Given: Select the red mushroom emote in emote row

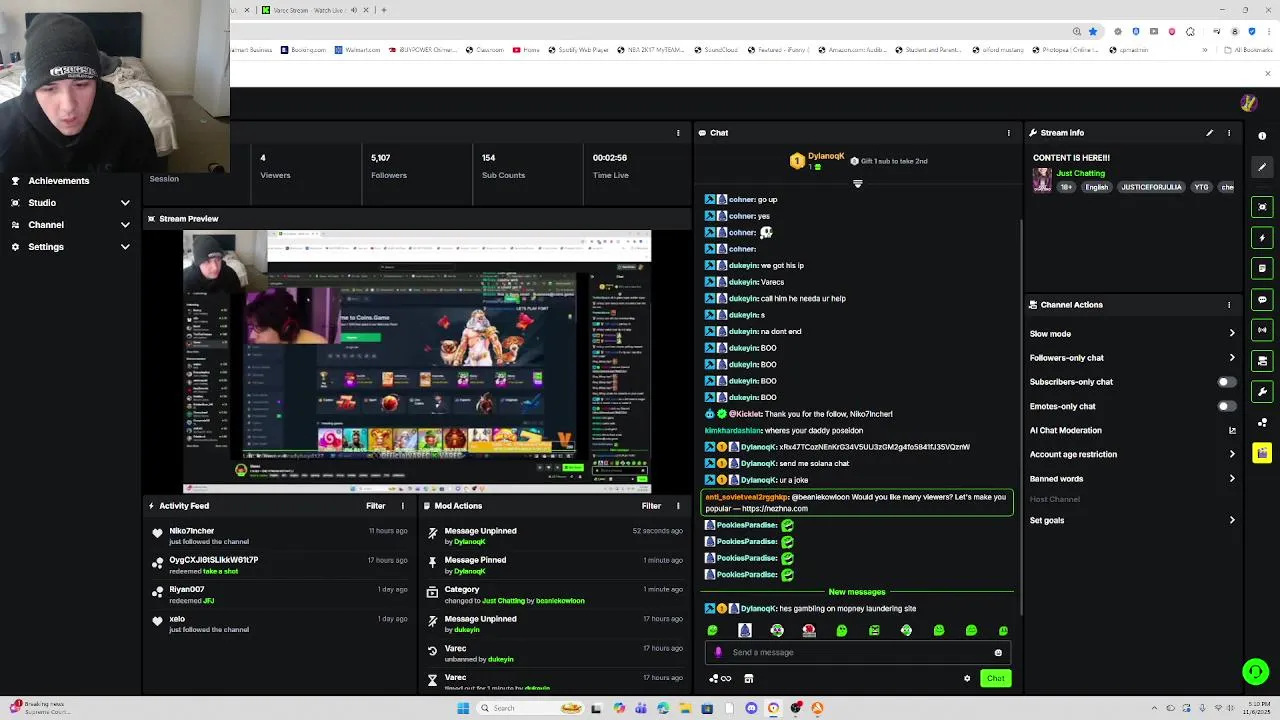Looking at the screenshot, I should pyautogui.click(x=809, y=631).
